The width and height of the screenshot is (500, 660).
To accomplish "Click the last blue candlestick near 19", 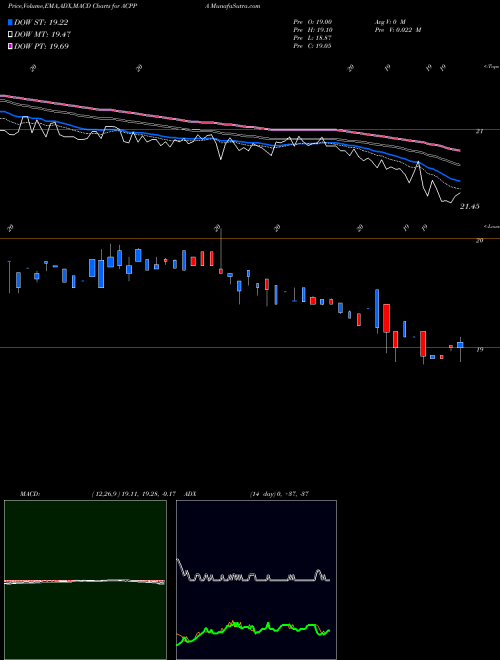I will coord(460,345).
